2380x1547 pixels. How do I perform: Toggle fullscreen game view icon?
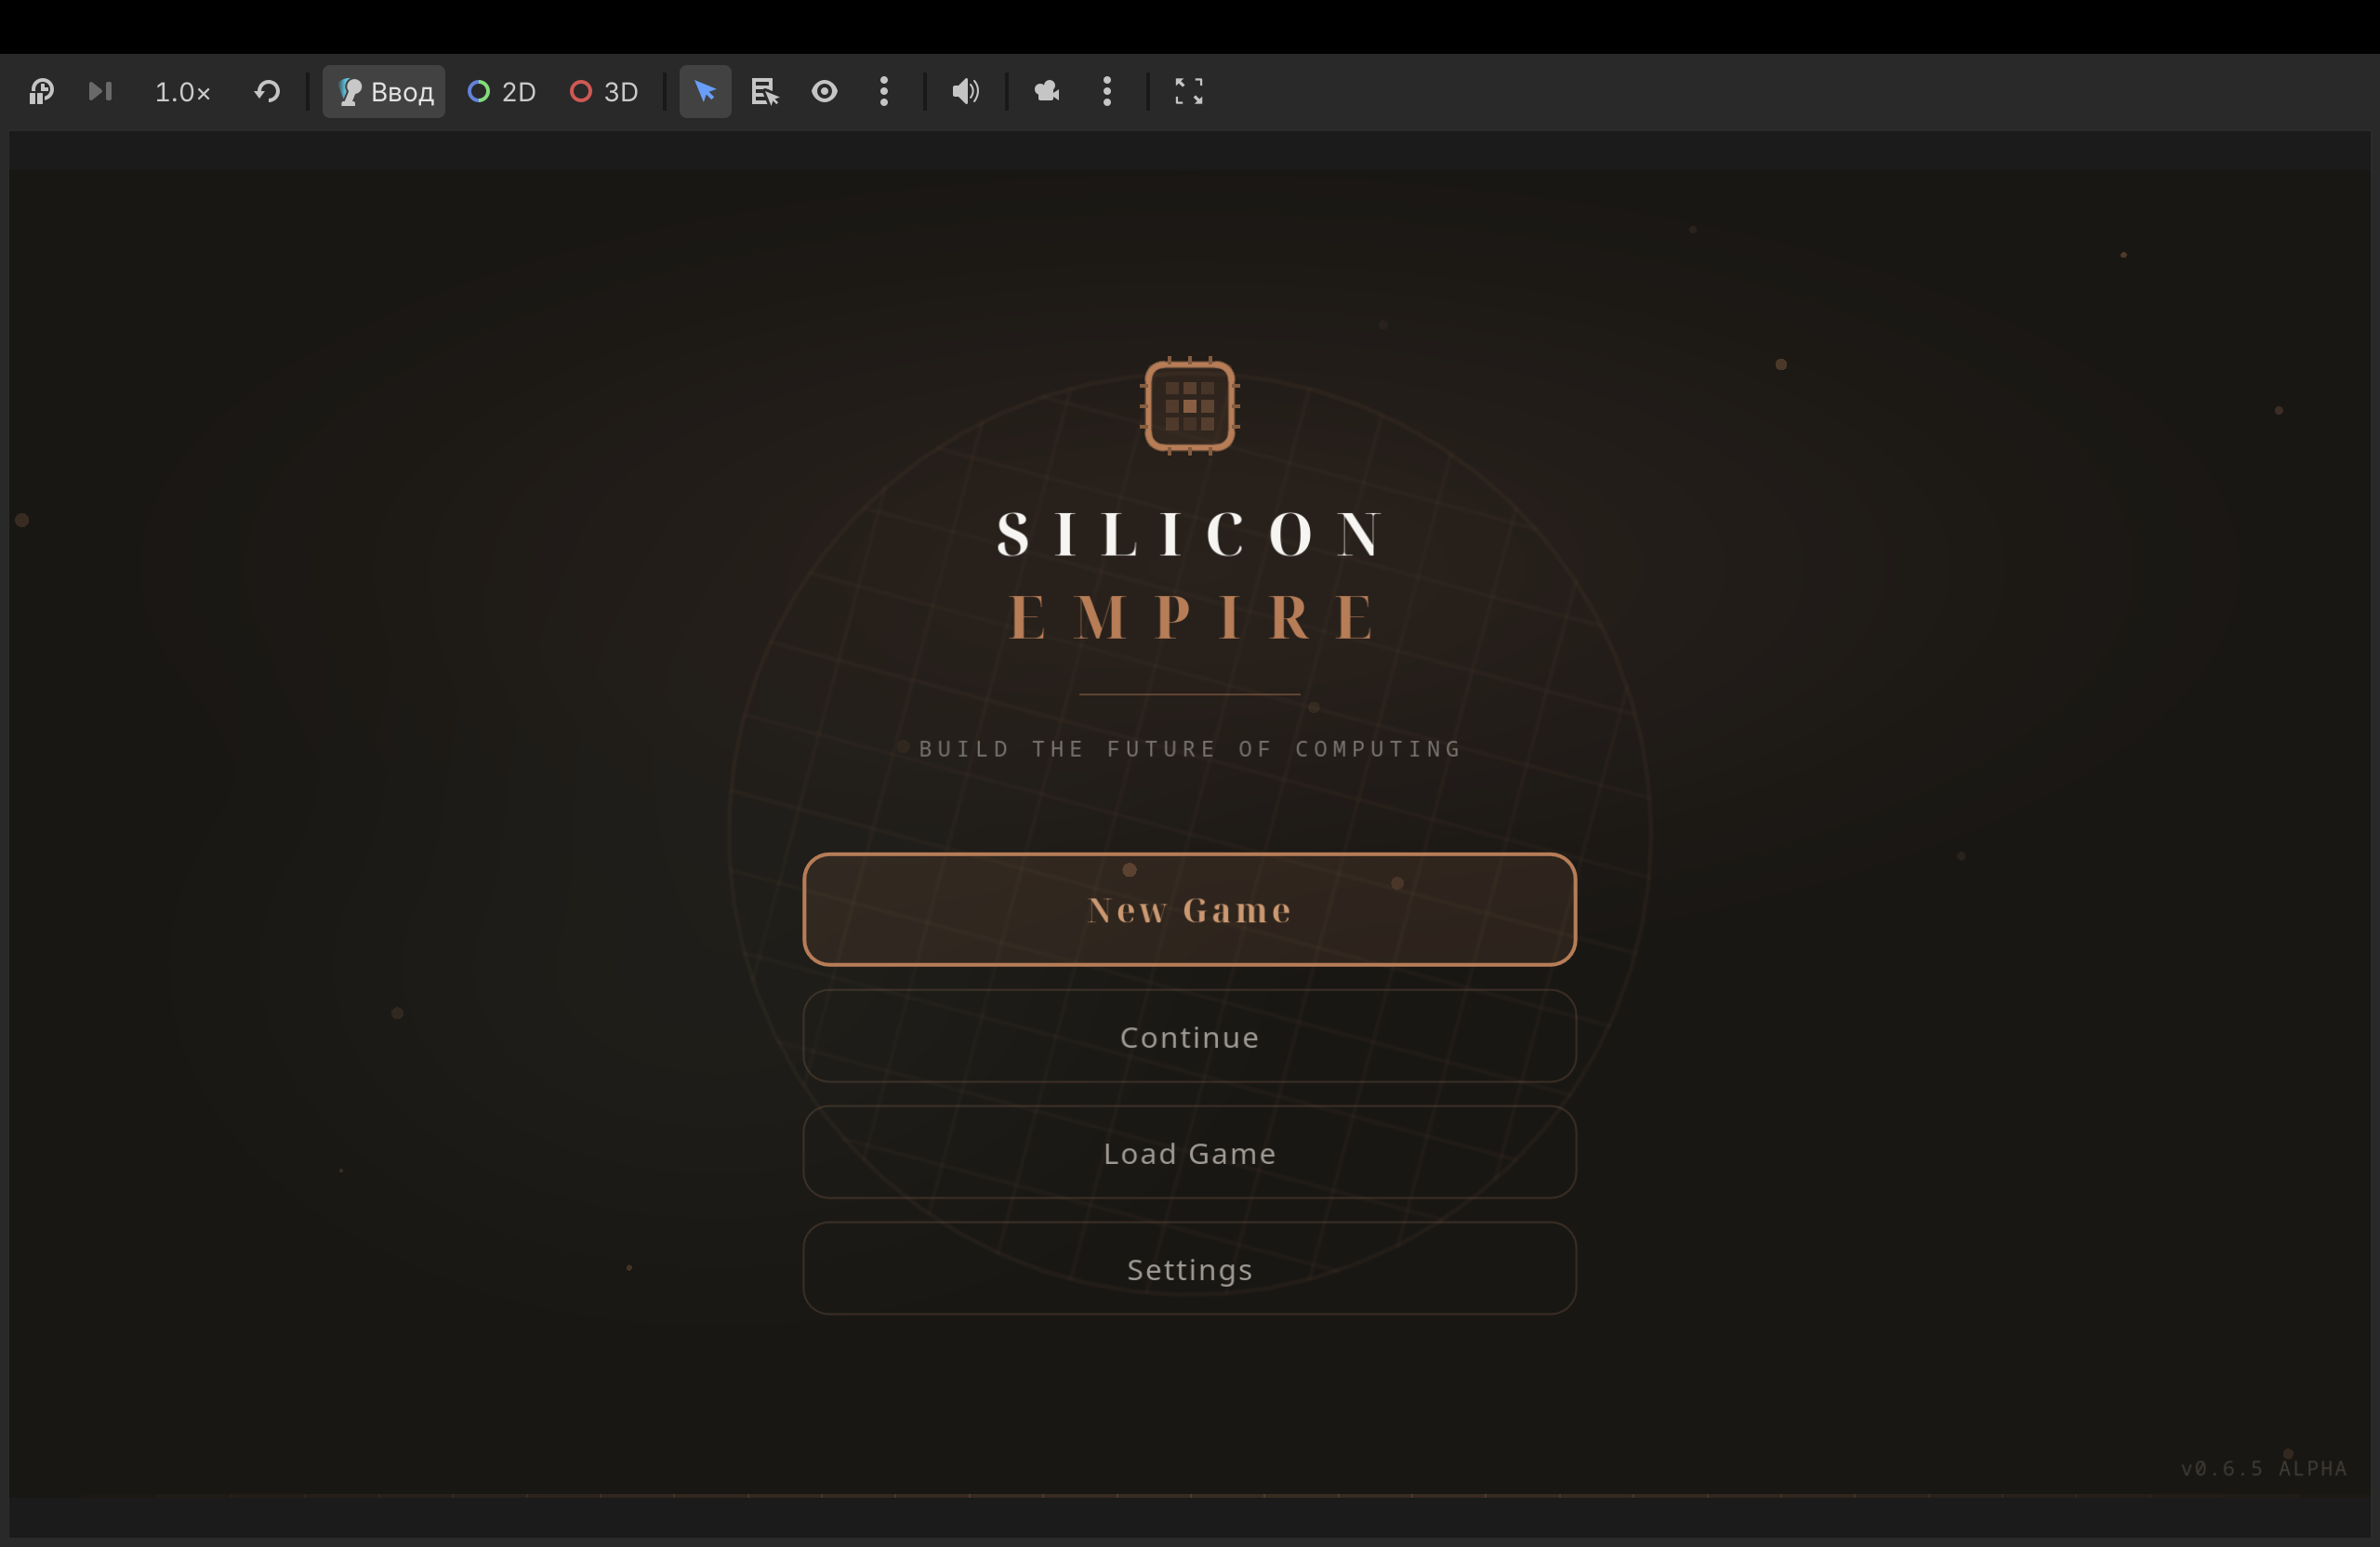(1188, 92)
